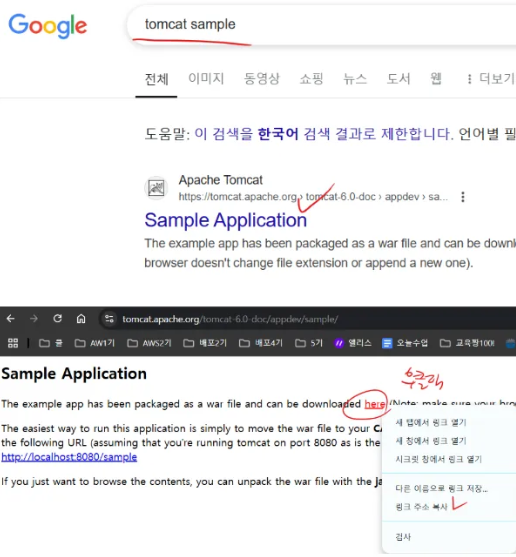Switch to the 이미지 search tab
Image resolution: width=516 pixels, height=557 pixels.
(206, 79)
